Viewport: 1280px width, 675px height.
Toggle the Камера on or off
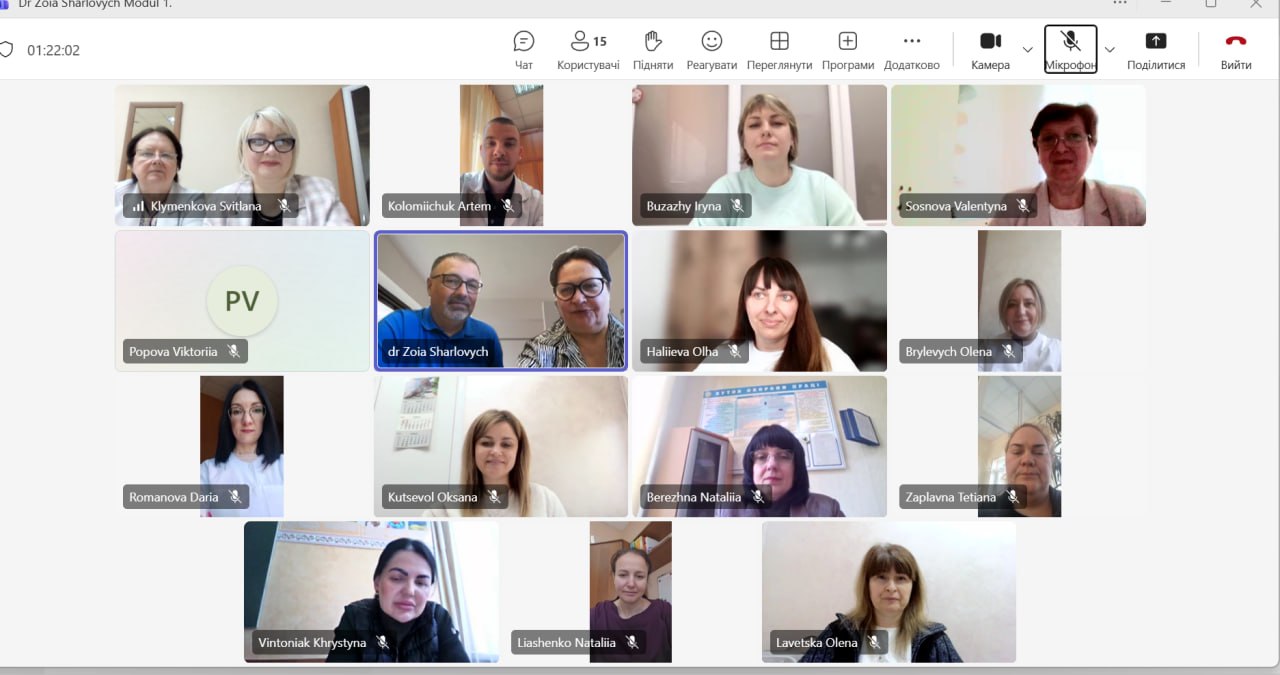pyautogui.click(x=990, y=50)
